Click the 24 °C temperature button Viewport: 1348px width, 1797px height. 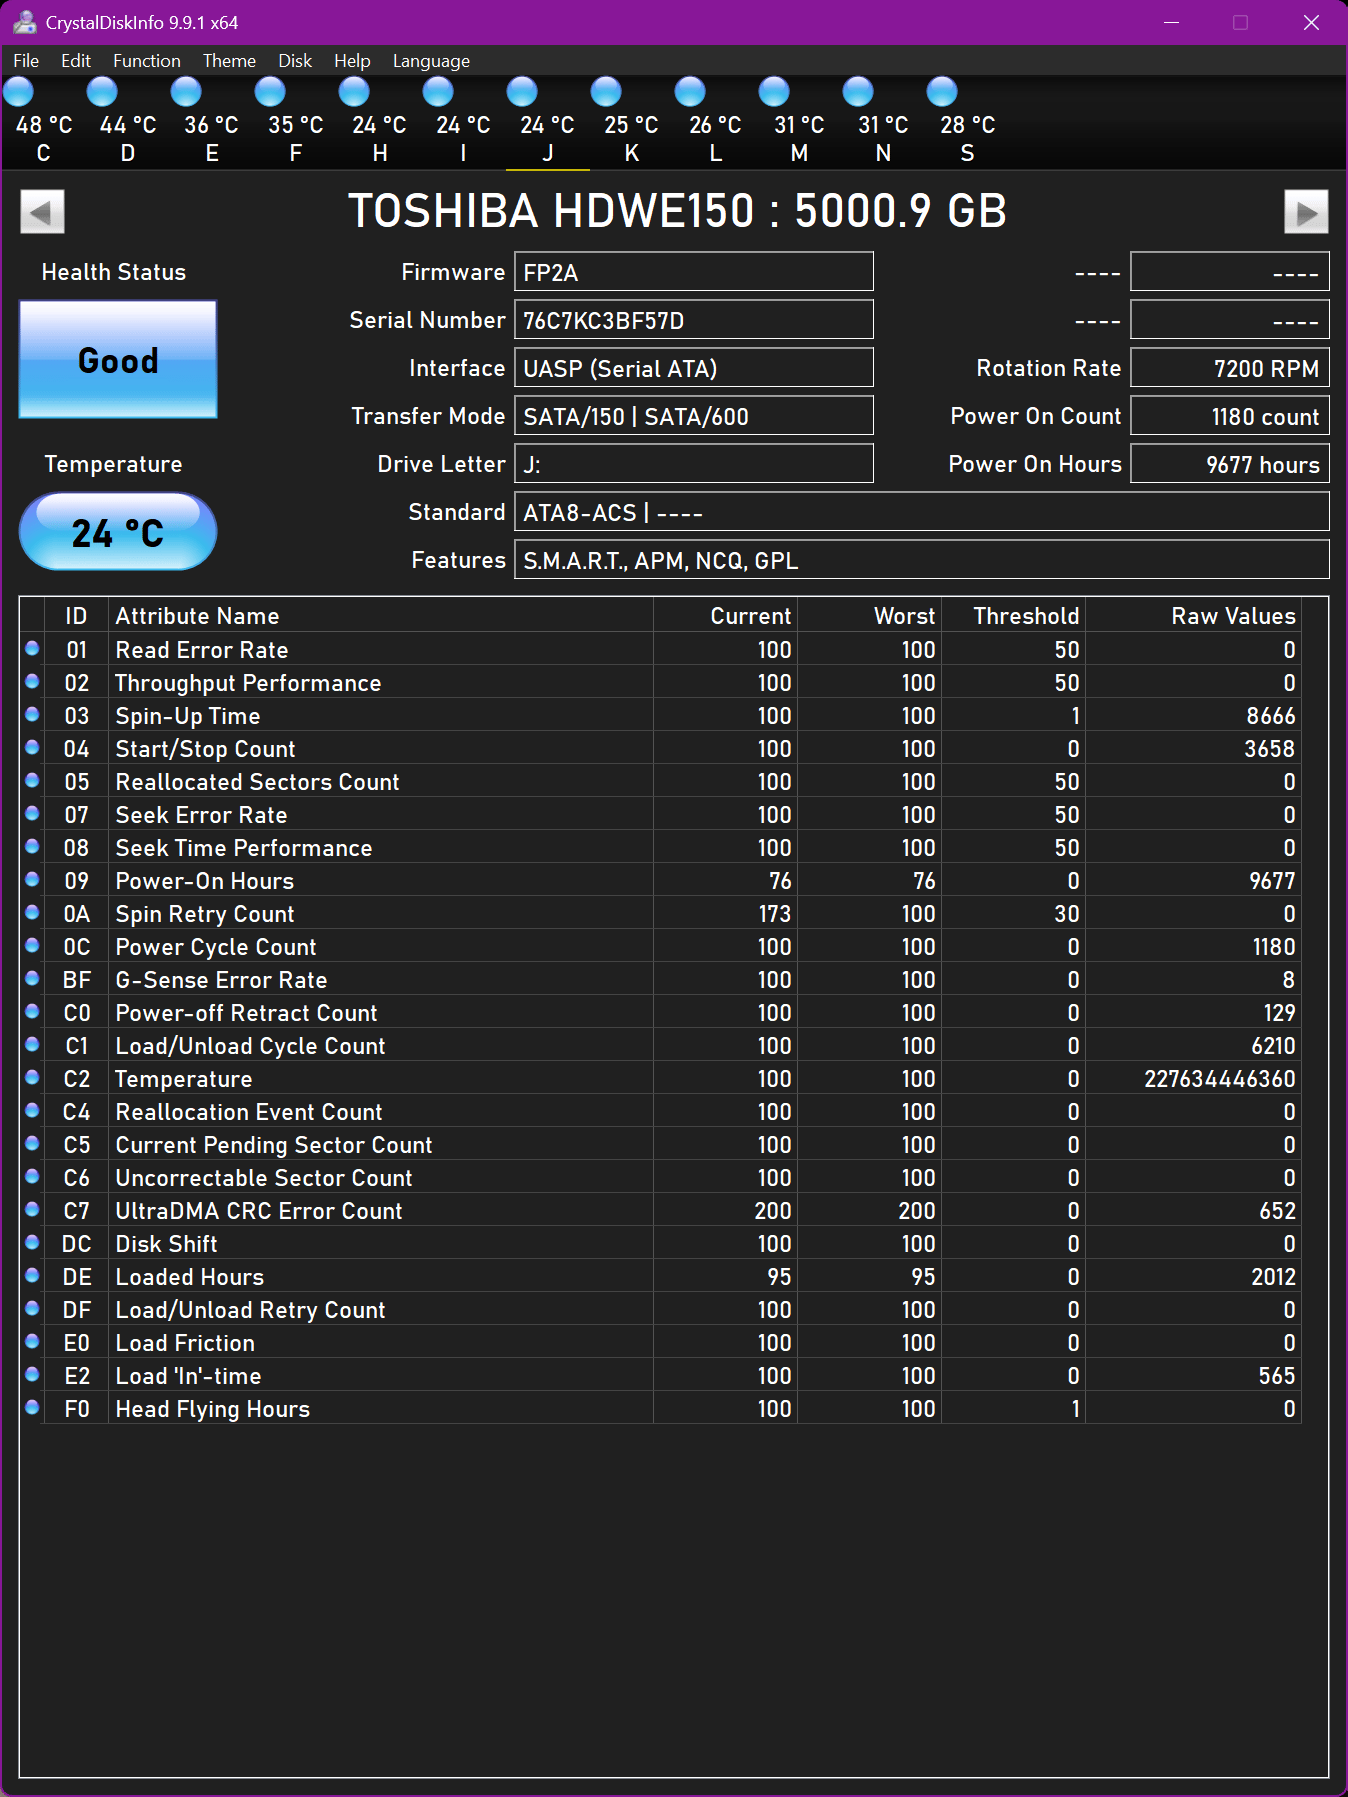pos(118,532)
